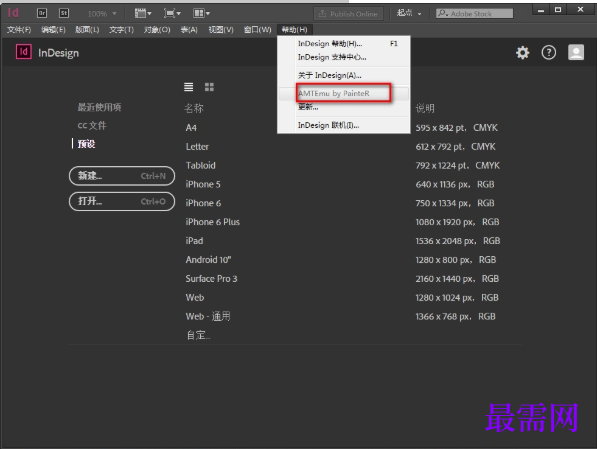The height and width of the screenshot is (449, 597).
Task: Open the arrange documents dropdown
Action: point(201,13)
